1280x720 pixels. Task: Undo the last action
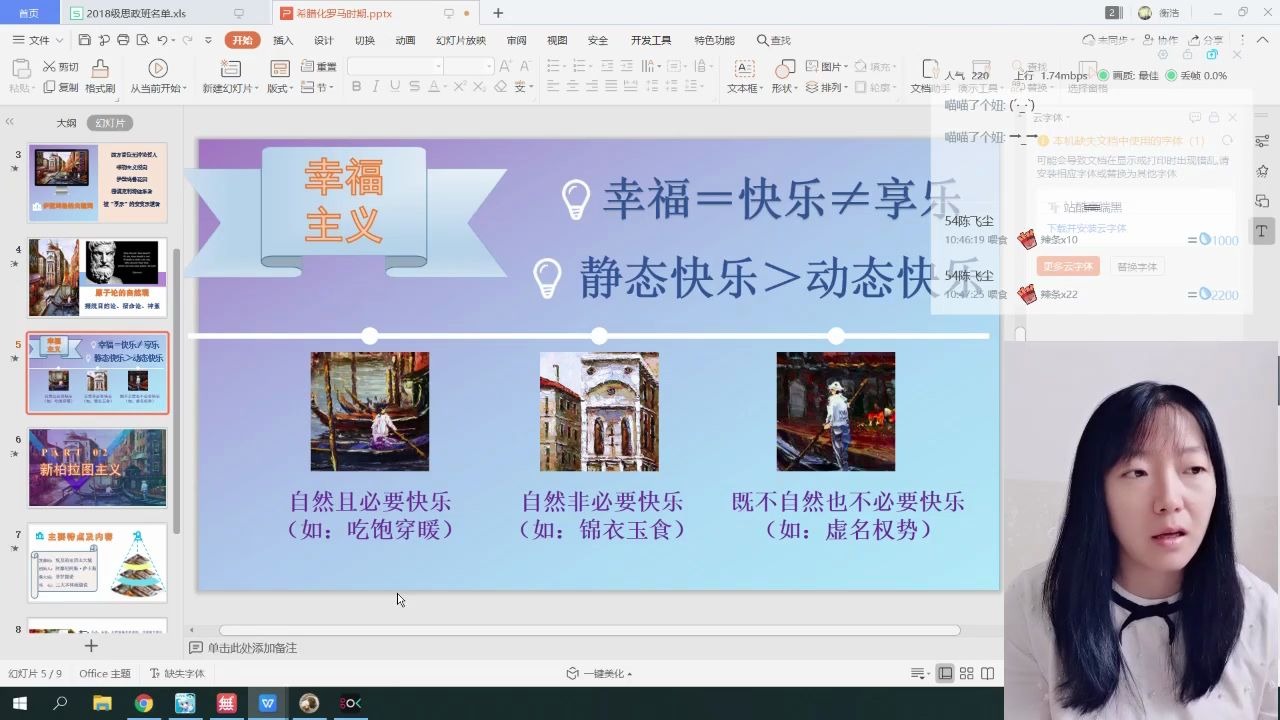162,40
